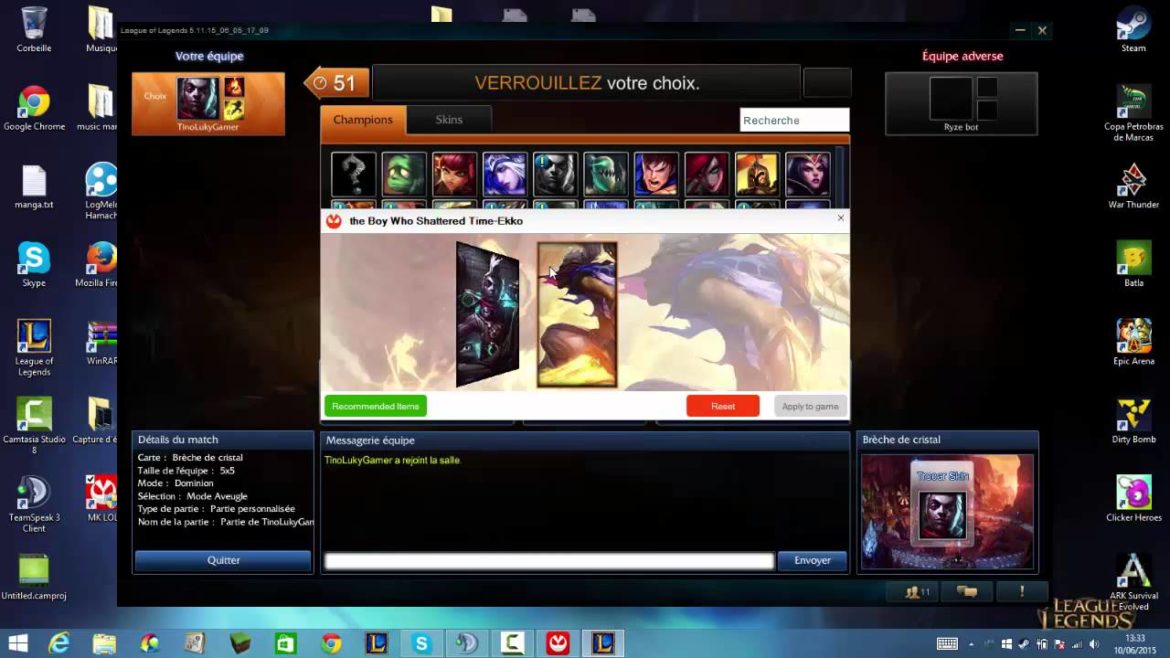Screen dimensions: 1170x658
Task: Switch to the Champions tab
Action: [x=363, y=120]
